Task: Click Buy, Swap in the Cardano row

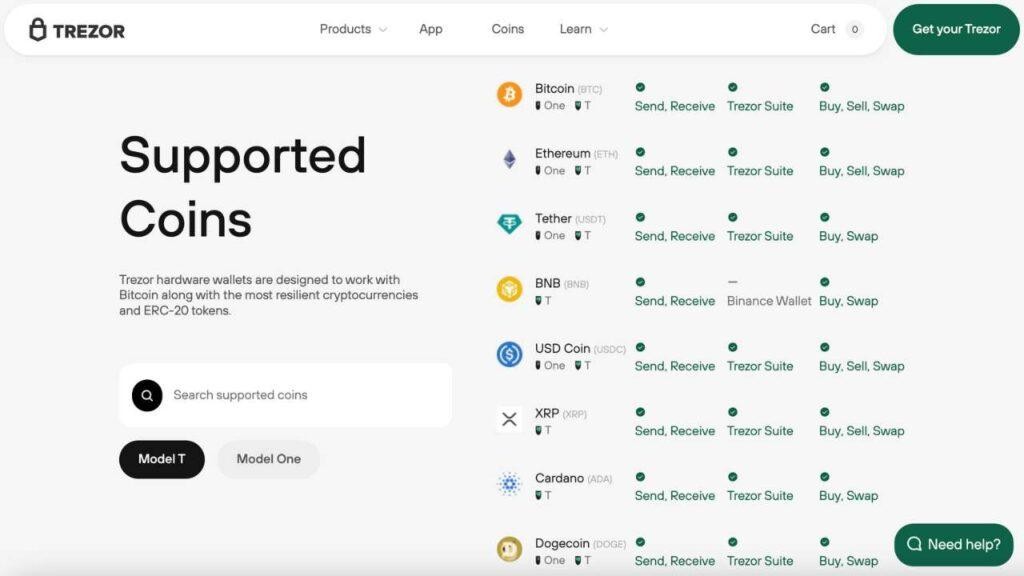Action: click(x=848, y=496)
